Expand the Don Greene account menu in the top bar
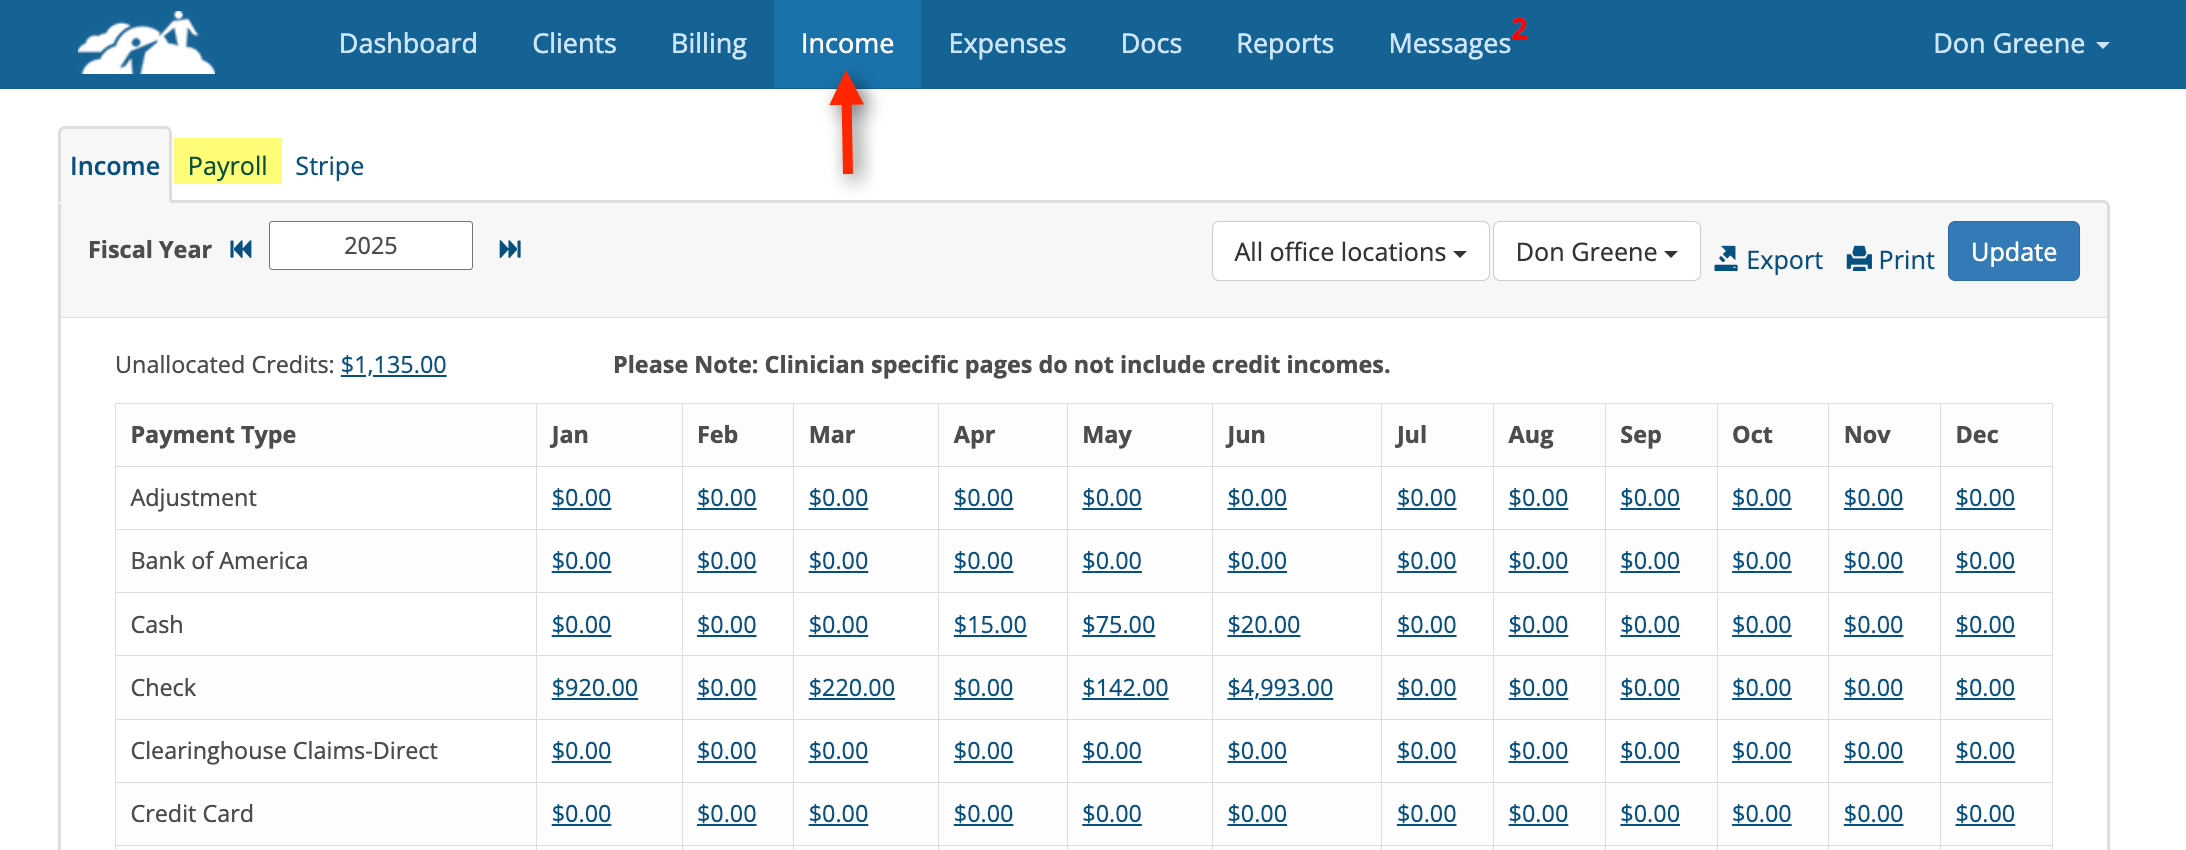Image resolution: width=2186 pixels, height=850 pixels. [x=2021, y=44]
